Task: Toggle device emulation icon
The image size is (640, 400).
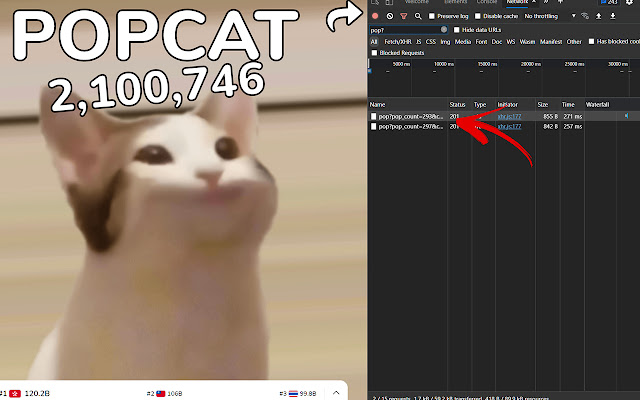Action: 389,2
